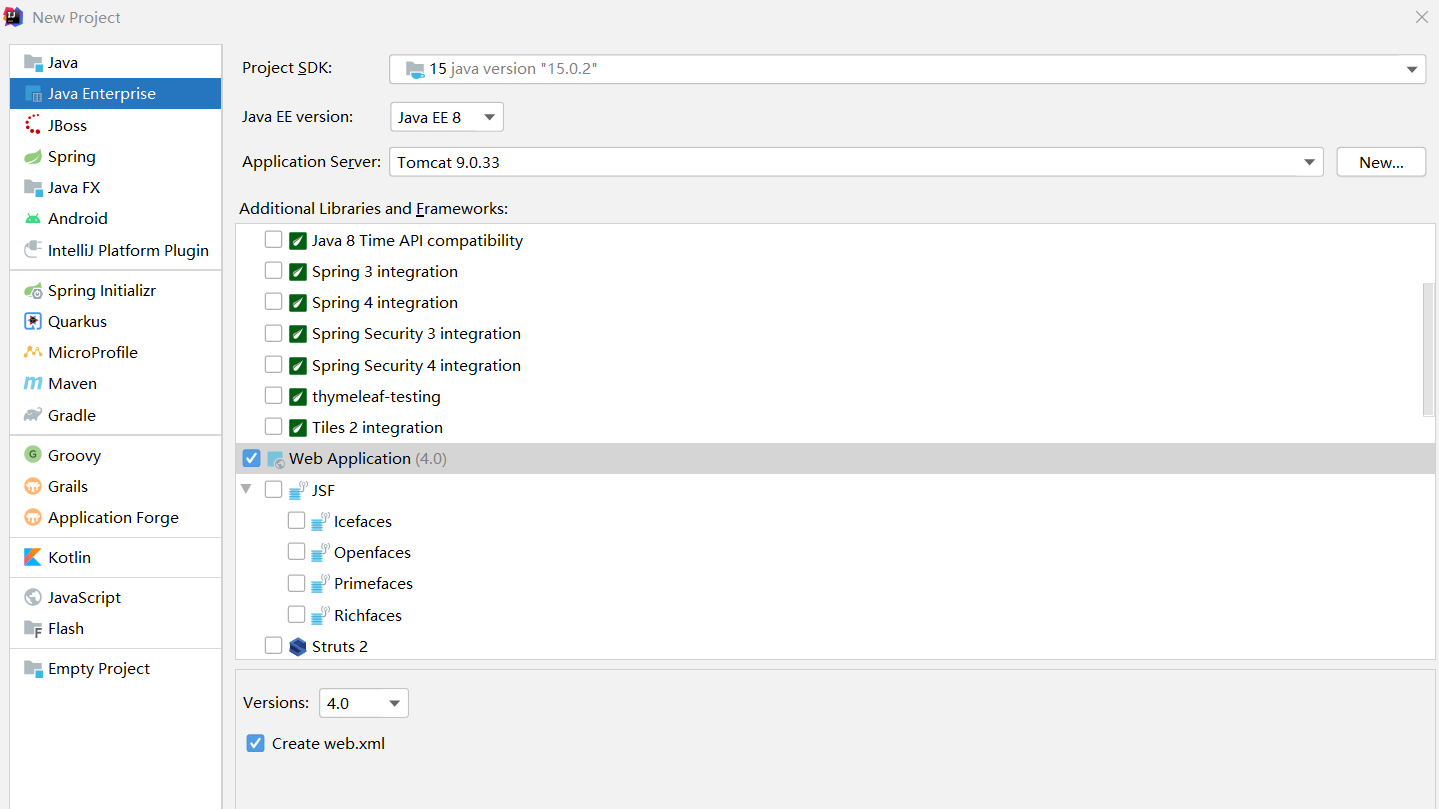The width and height of the screenshot is (1439, 809).
Task: Click the Maven 'm' icon
Action: click(x=33, y=383)
